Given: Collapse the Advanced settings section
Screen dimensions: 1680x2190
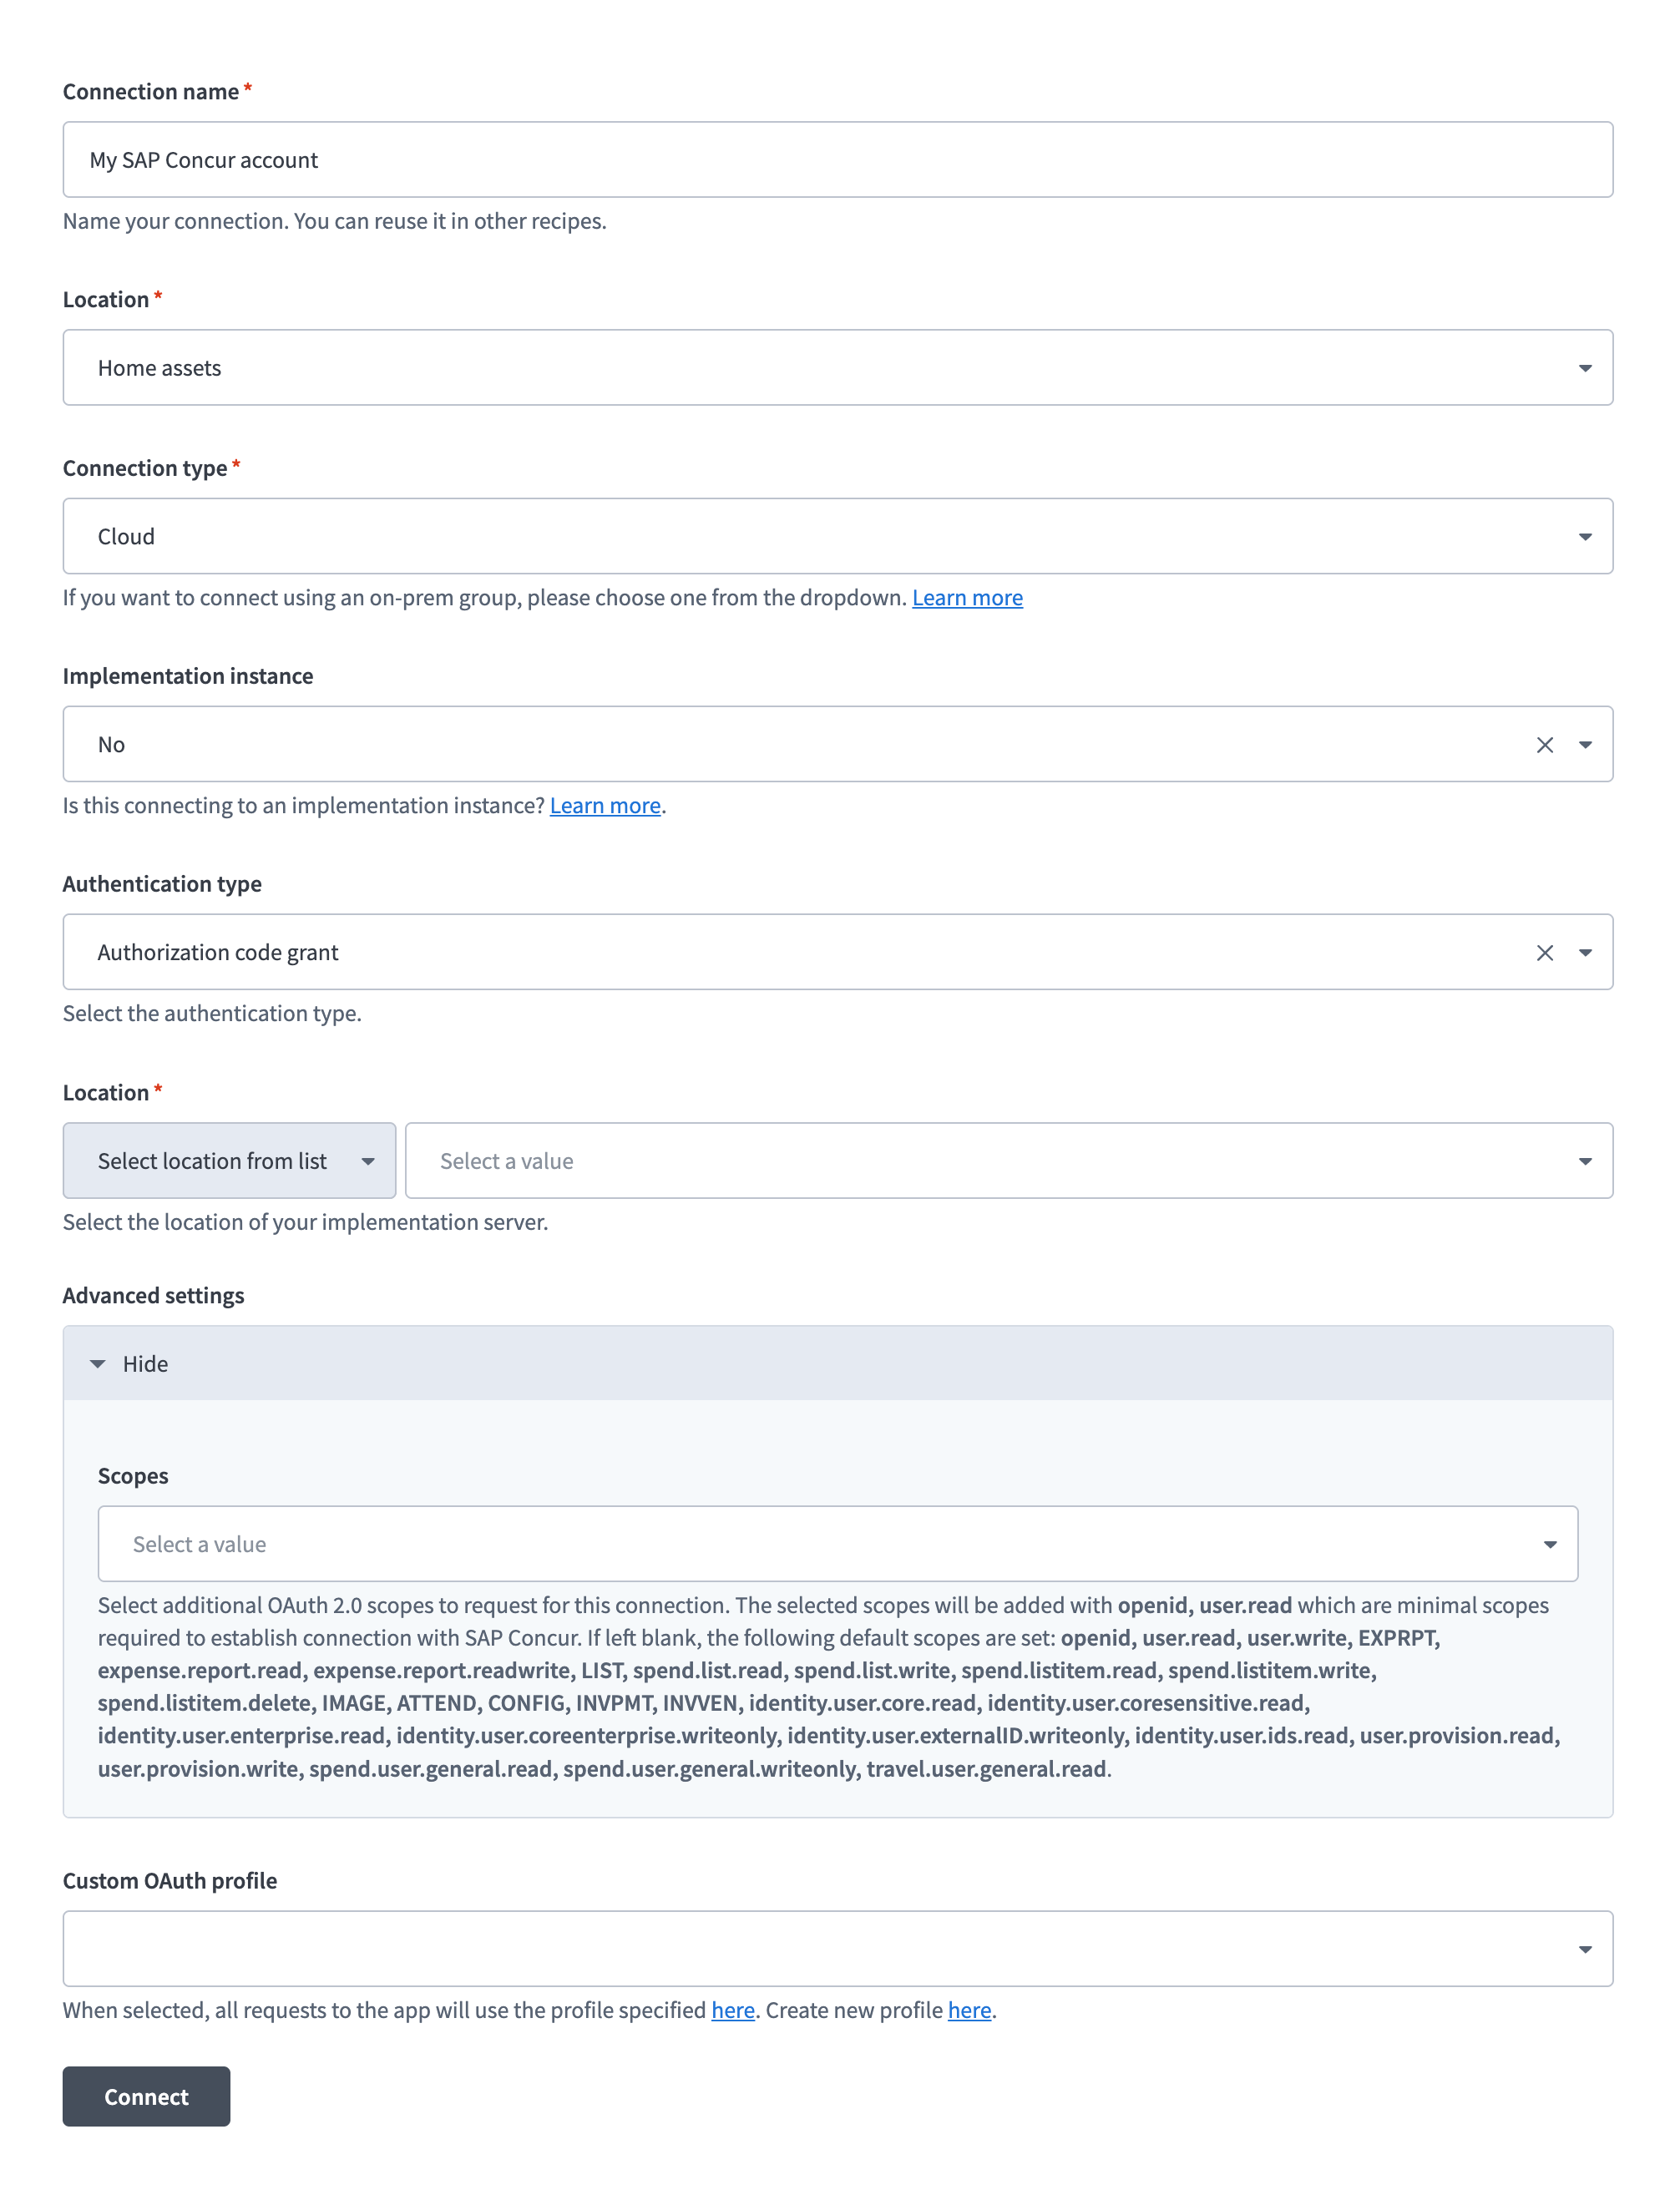Looking at the screenshot, I should pyautogui.click(x=145, y=1363).
